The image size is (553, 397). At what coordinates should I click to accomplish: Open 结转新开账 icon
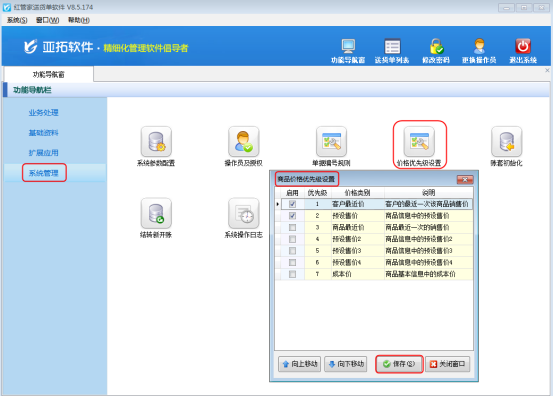(x=156, y=213)
